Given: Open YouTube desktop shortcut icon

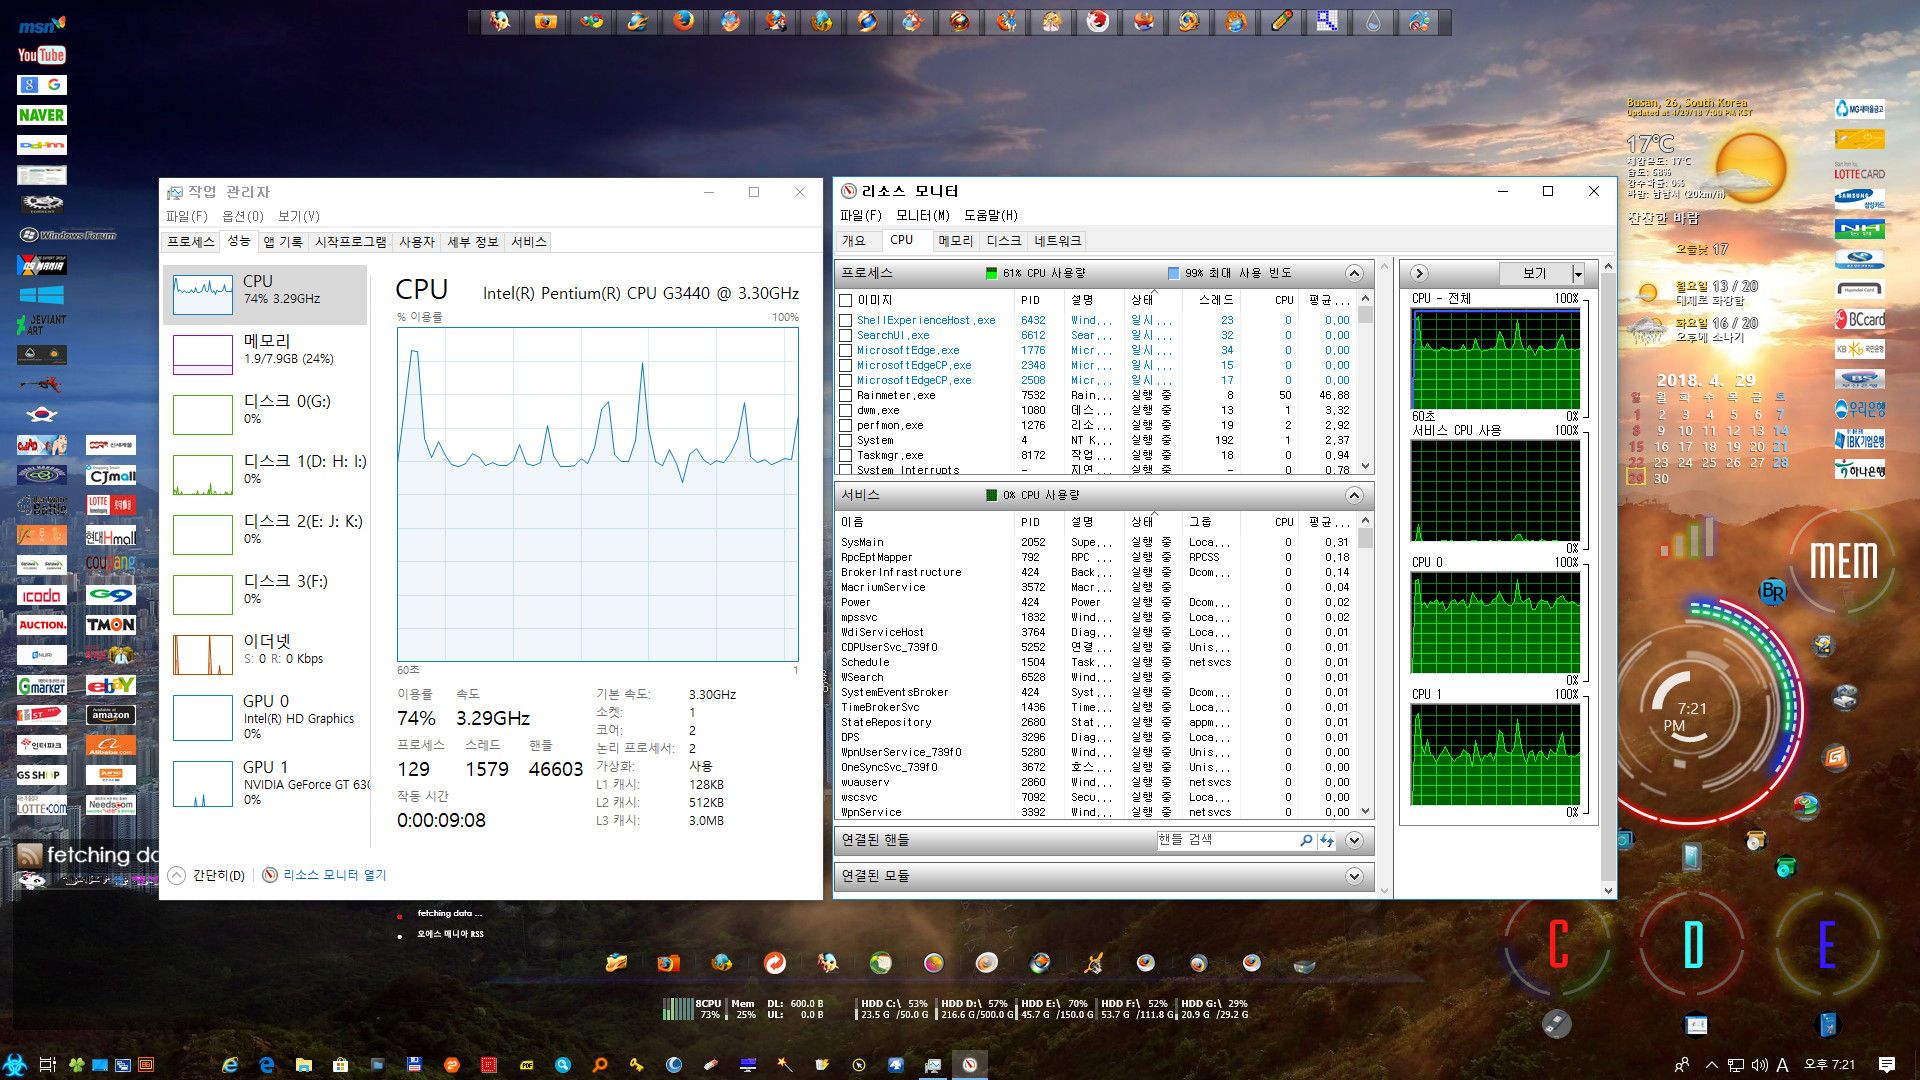Looking at the screenshot, I should (x=41, y=55).
